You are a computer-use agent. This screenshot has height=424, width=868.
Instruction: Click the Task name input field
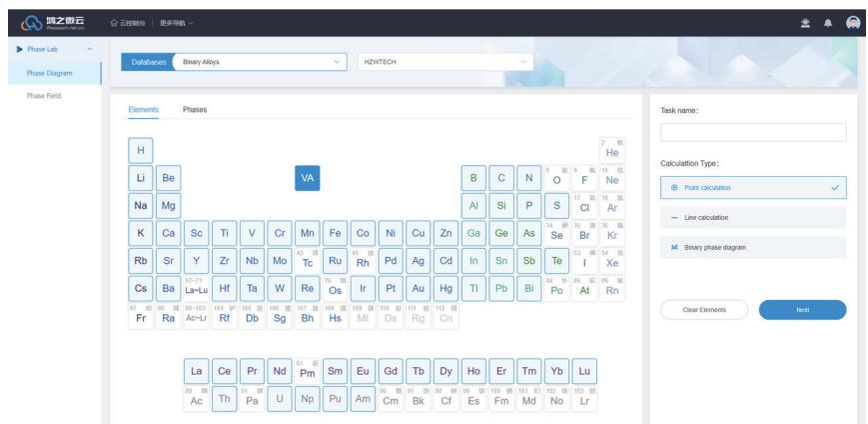753,133
